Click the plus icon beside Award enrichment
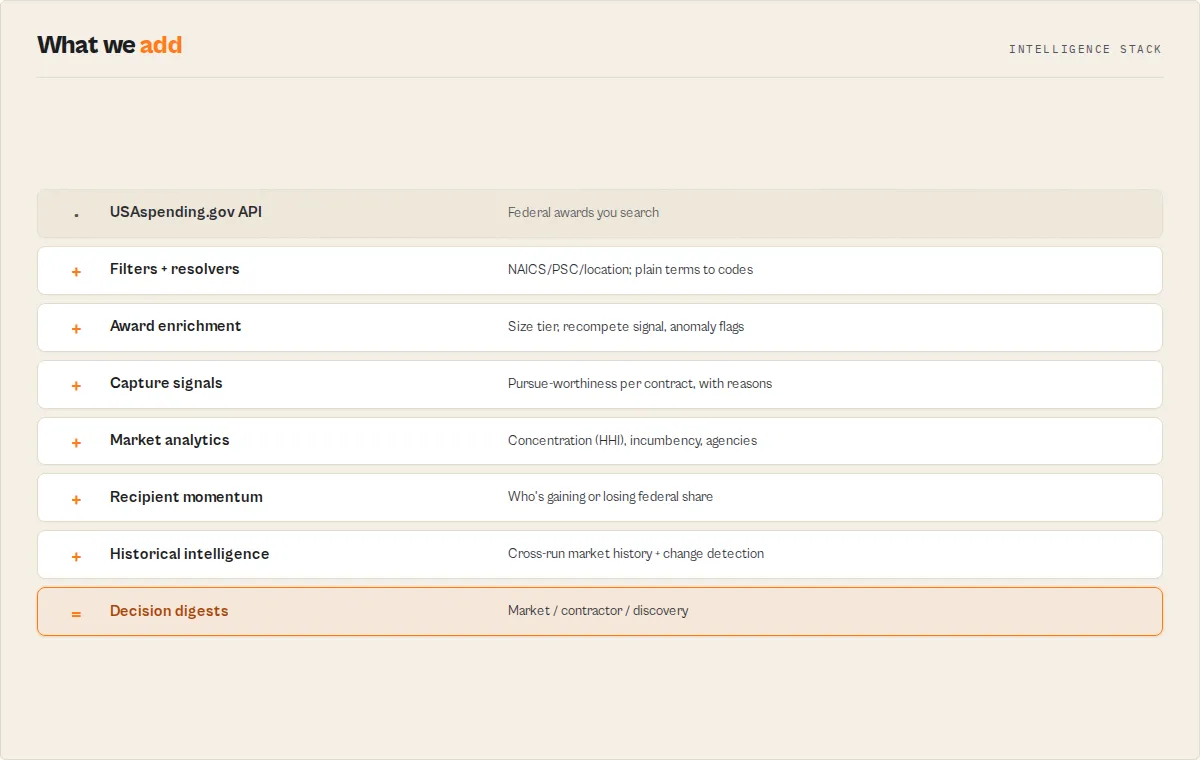The image size is (1200, 760). click(76, 329)
